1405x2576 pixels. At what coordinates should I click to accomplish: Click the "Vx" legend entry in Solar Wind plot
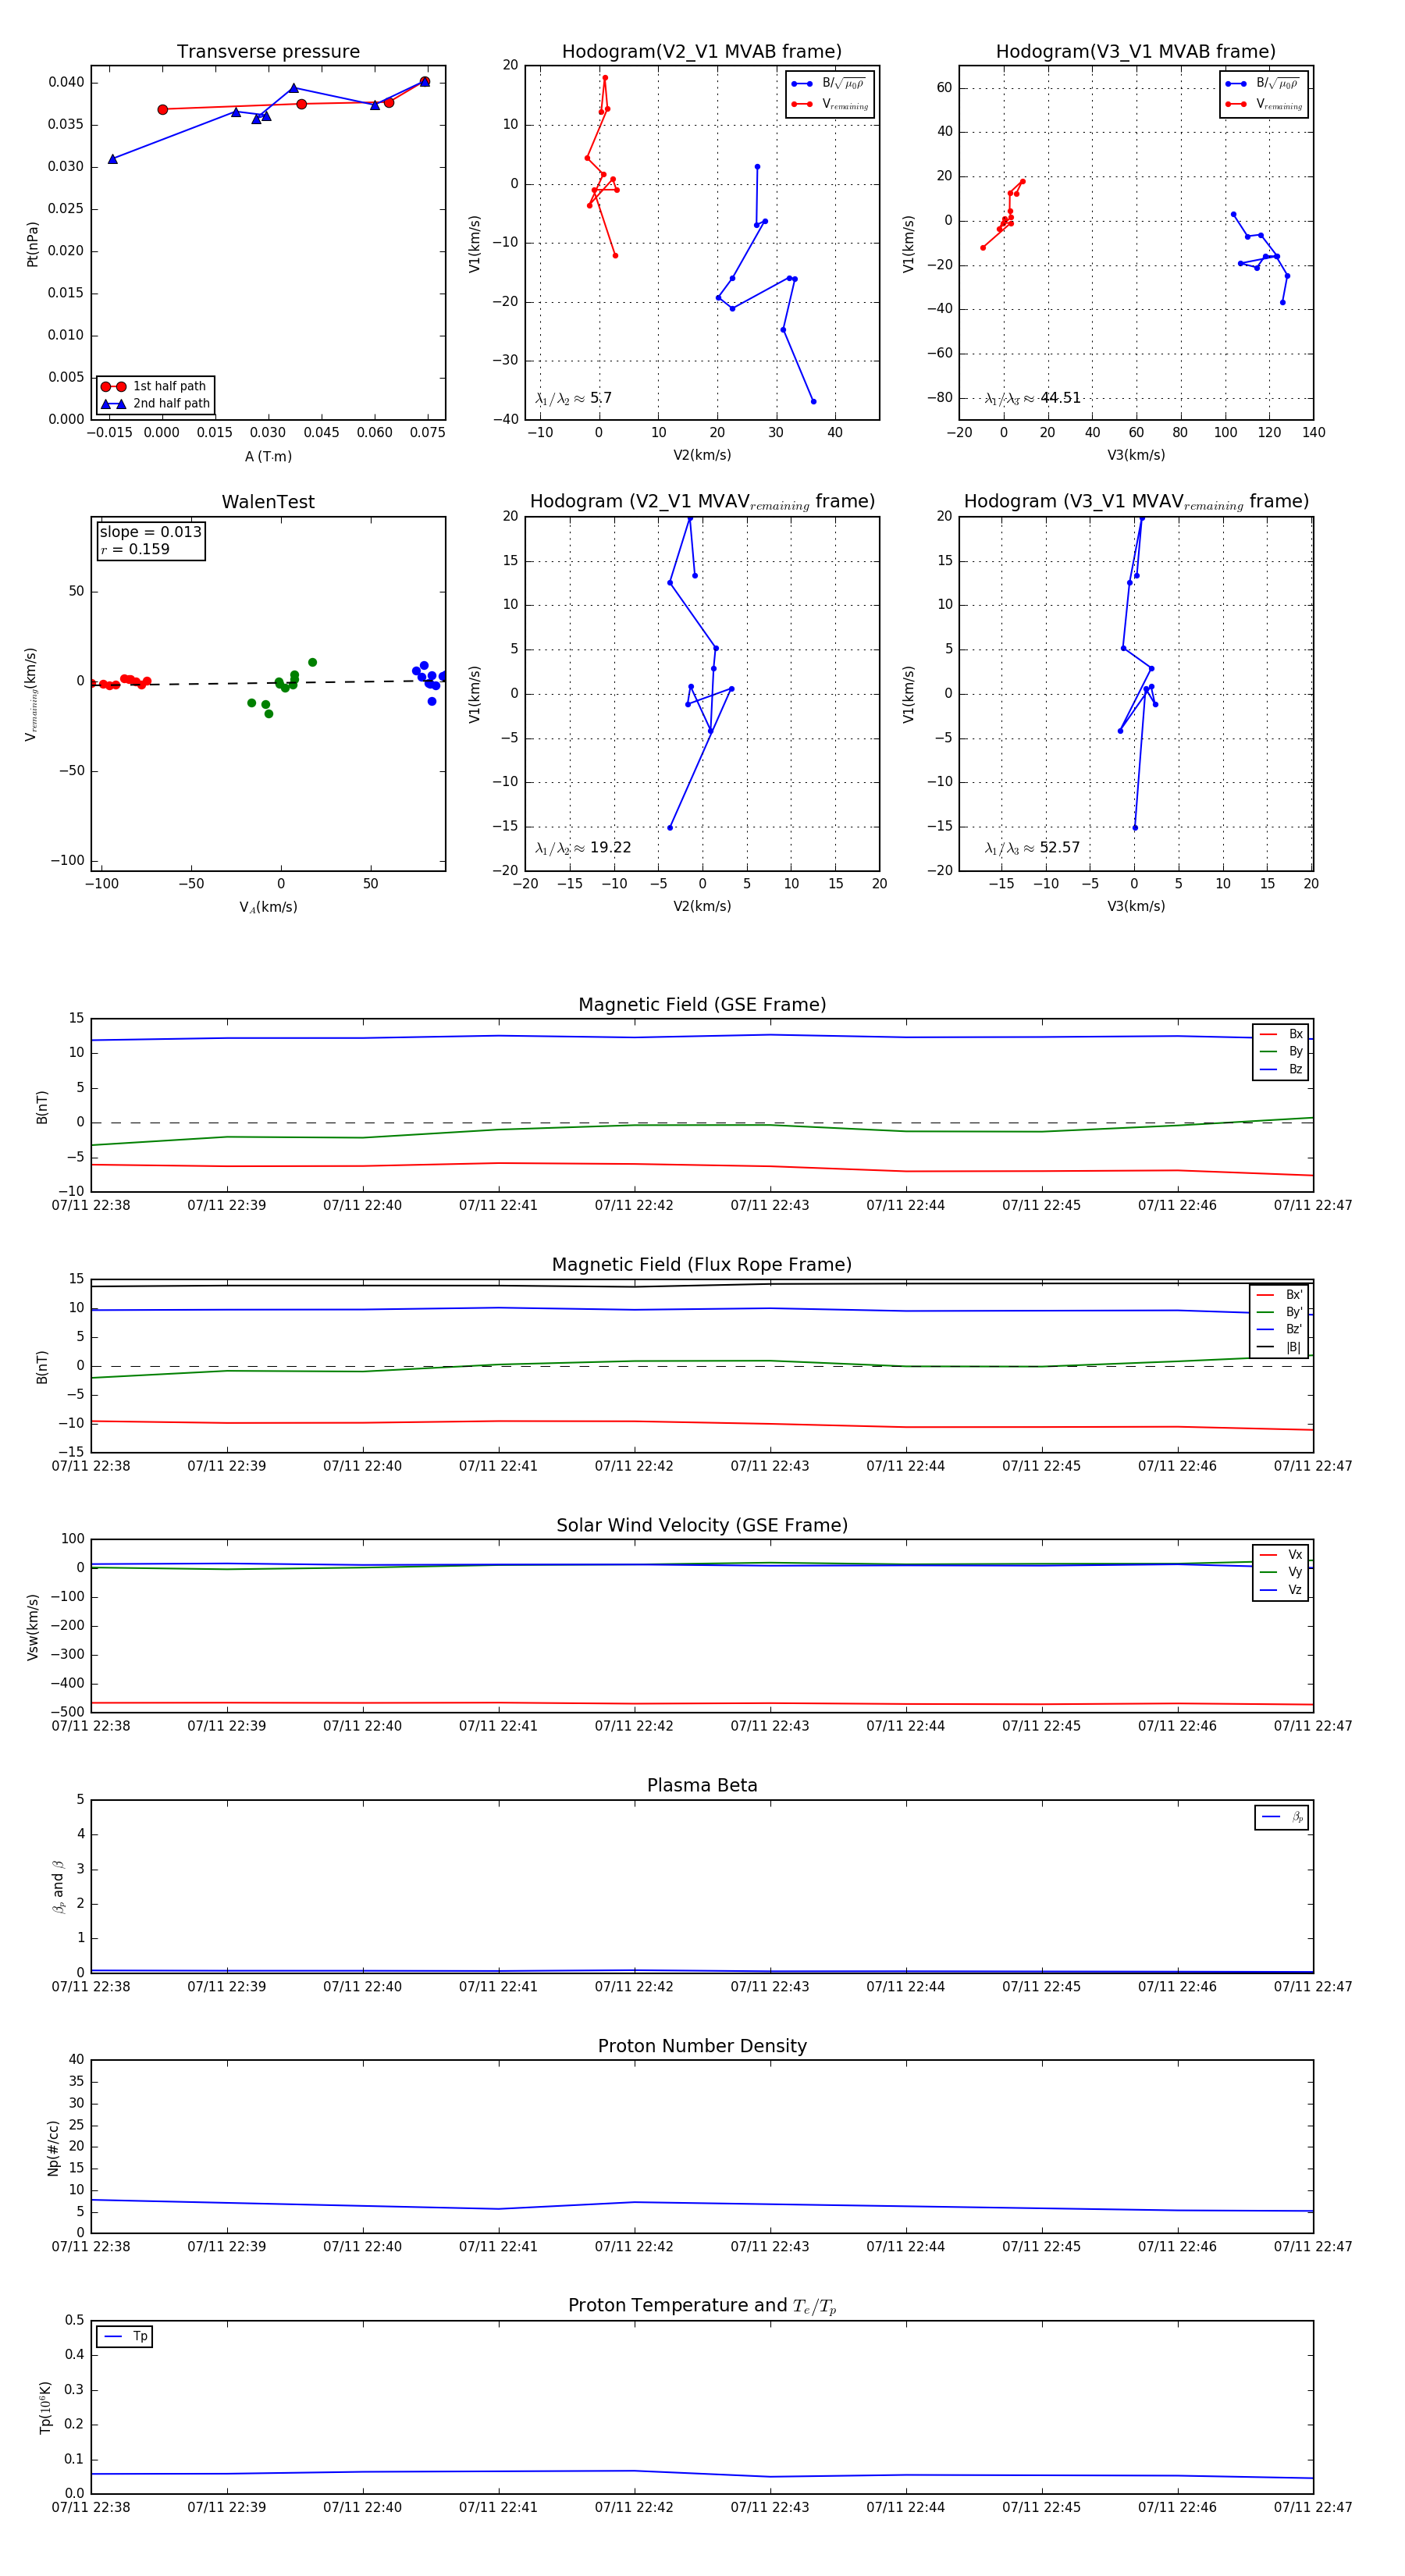coord(1281,1555)
